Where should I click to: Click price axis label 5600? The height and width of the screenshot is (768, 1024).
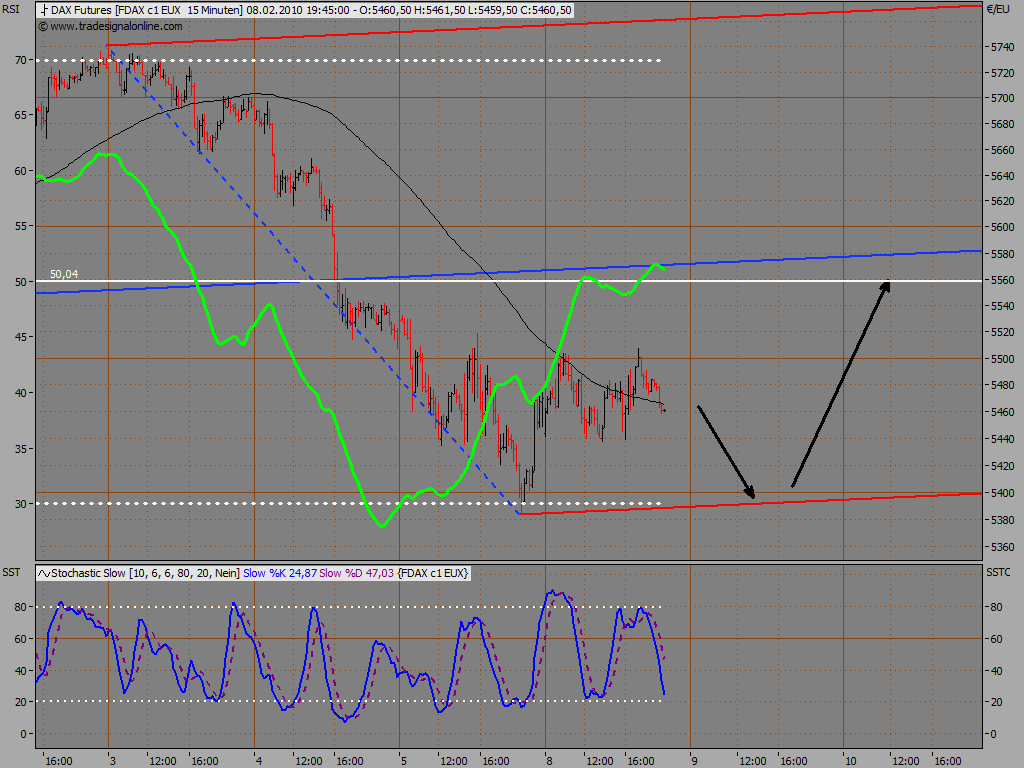(x=1002, y=227)
